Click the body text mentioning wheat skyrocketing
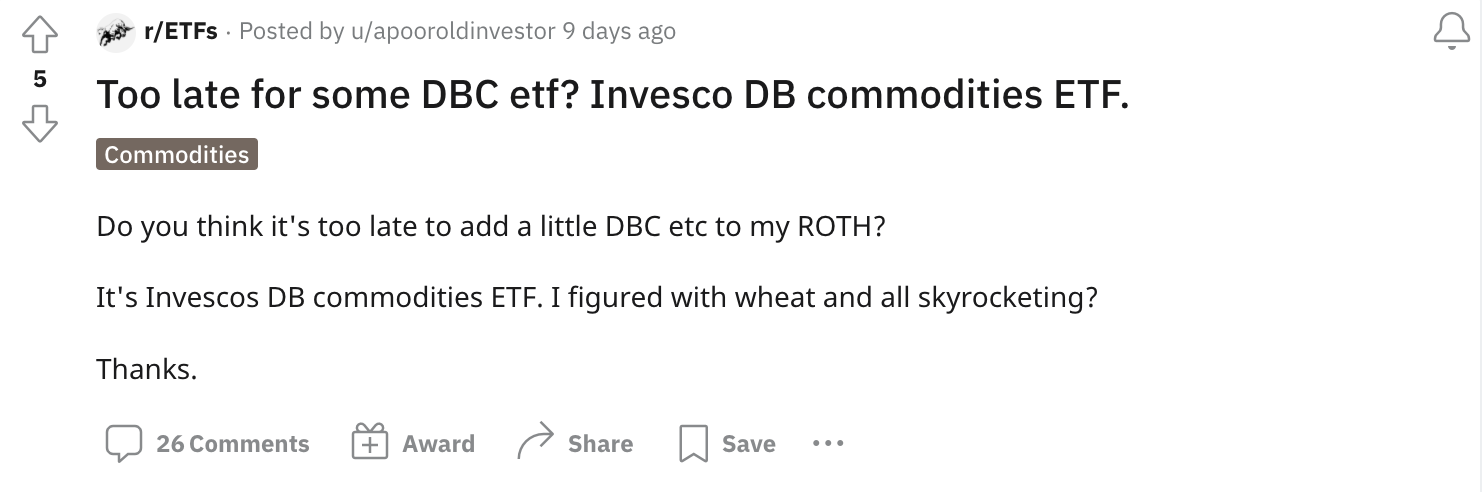This screenshot has height=492, width=1482. (596, 298)
